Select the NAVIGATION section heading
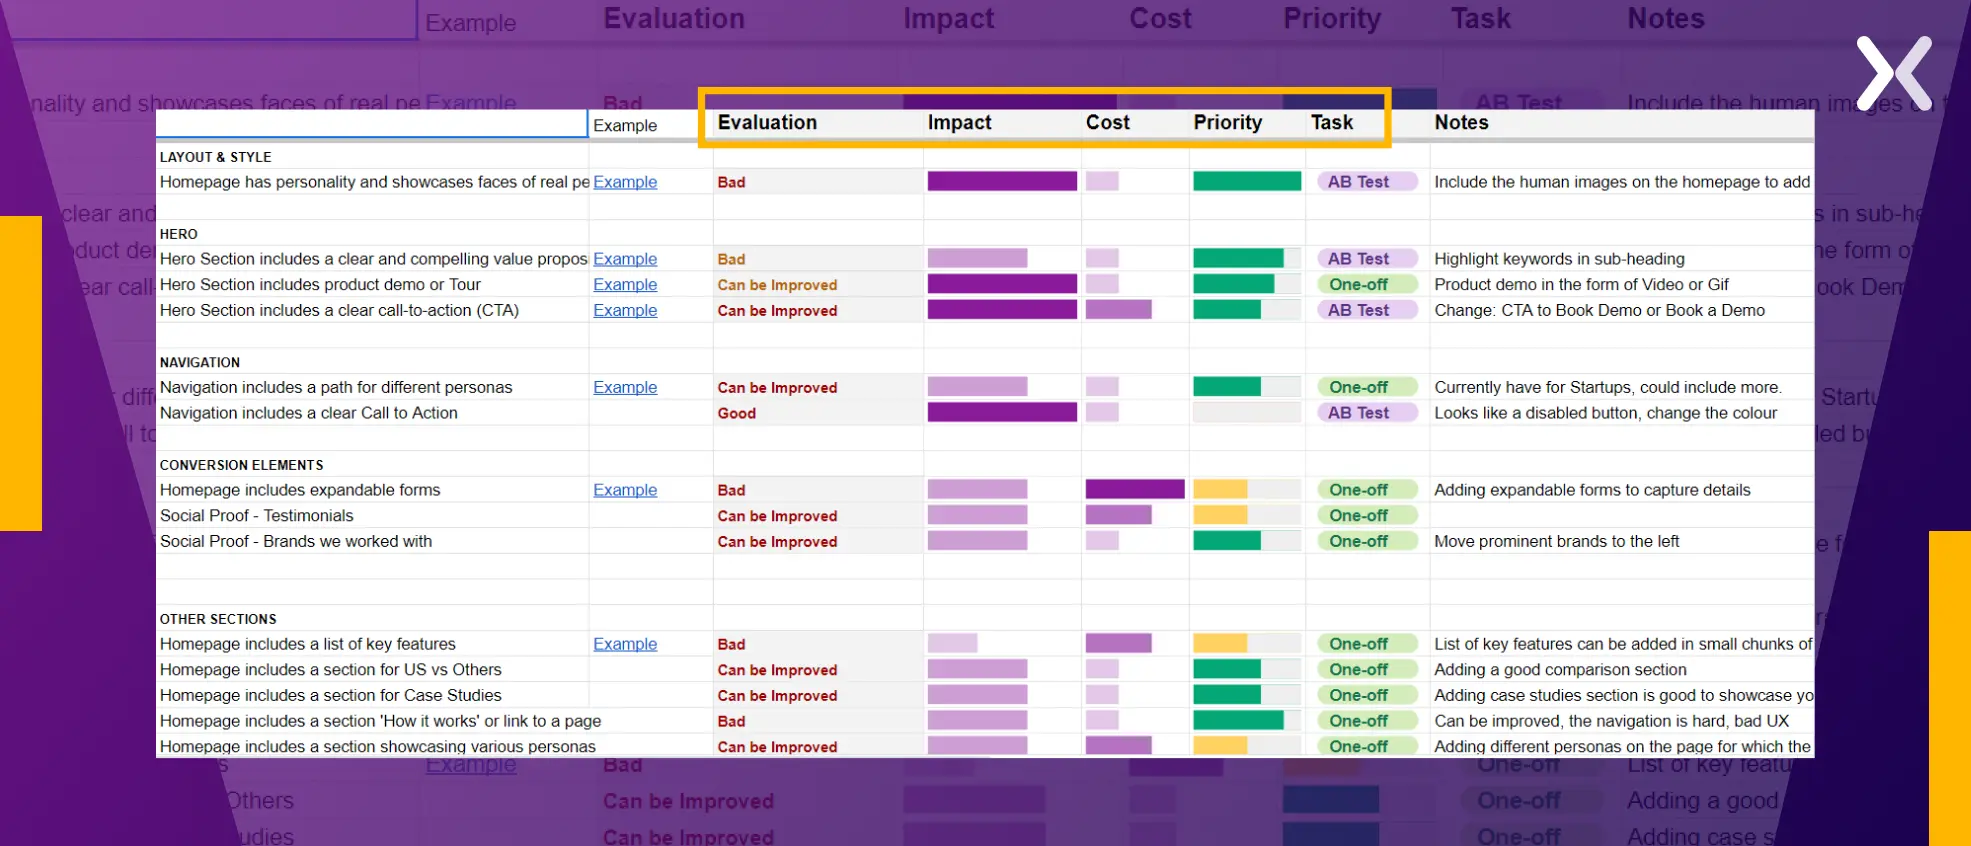 coord(200,362)
